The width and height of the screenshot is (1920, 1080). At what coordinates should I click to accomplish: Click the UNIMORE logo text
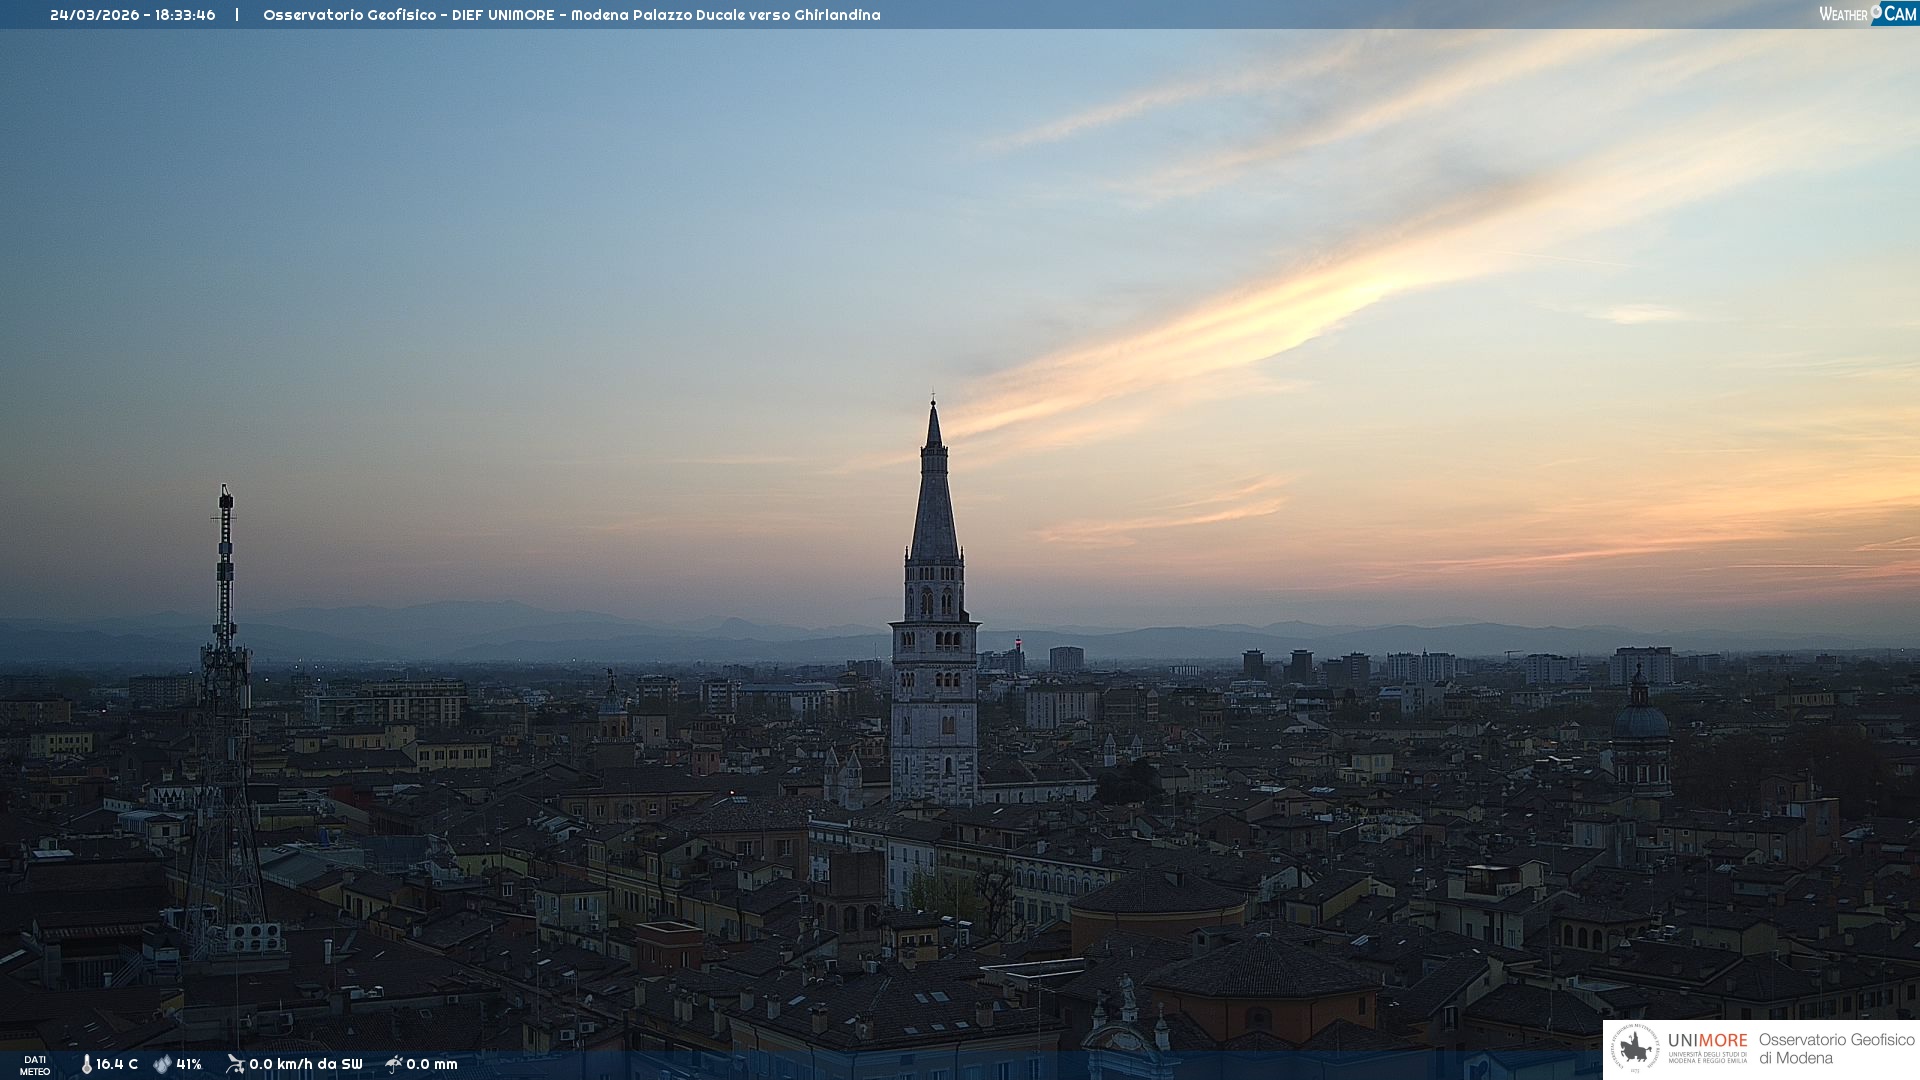pyautogui.click(x=1707, y=1040)
